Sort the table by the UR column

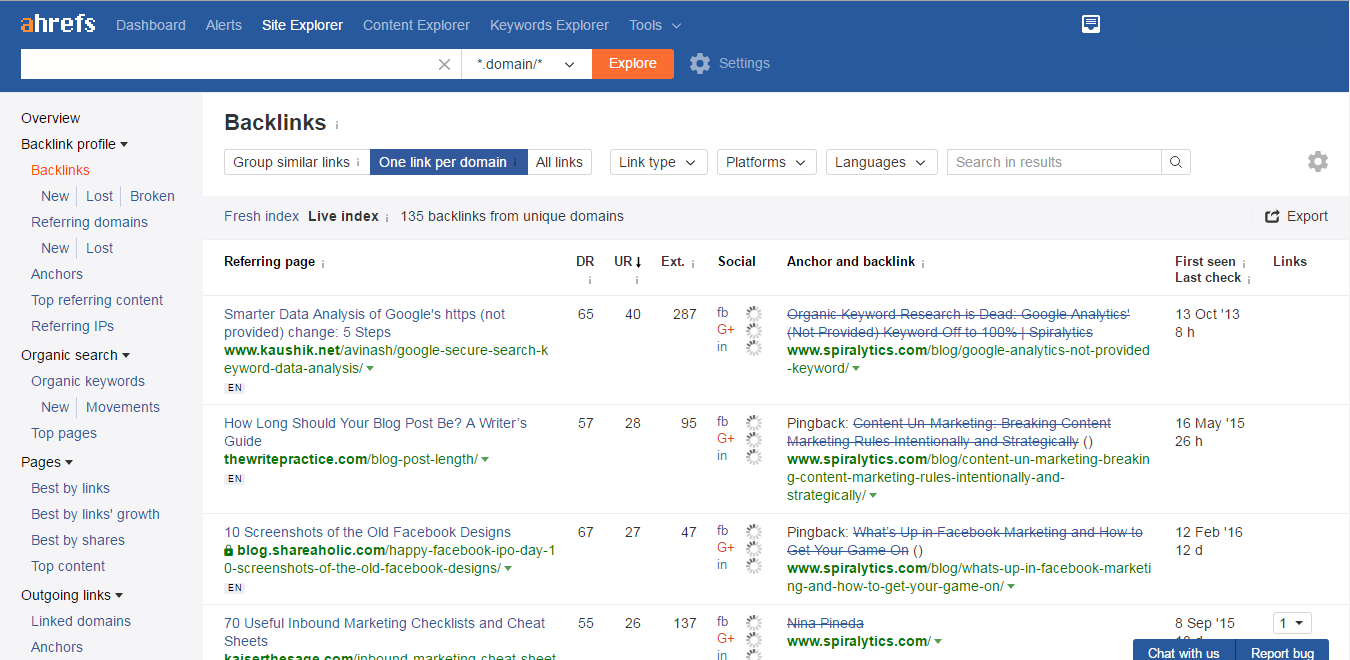pyautogui.click(x=628, y=261)
